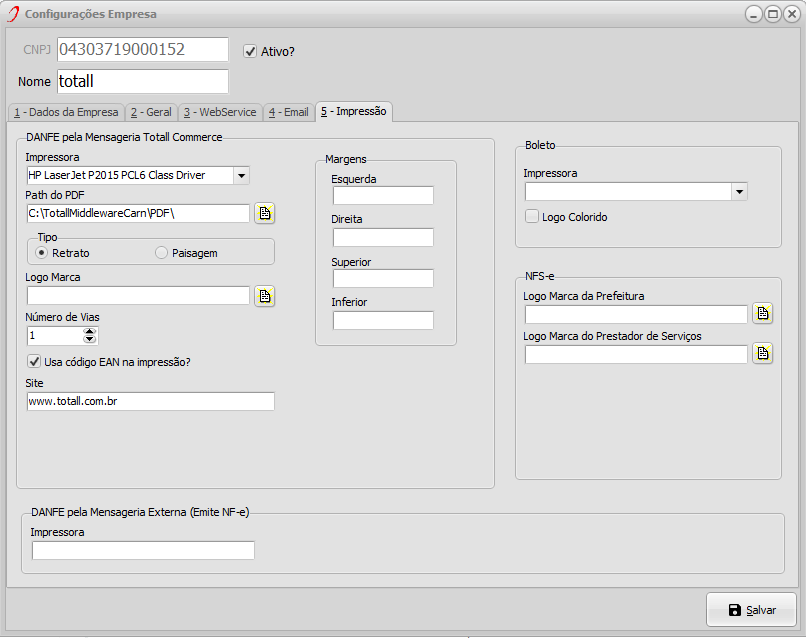
Task: Click the Esquerda margin input field
Action: pyautogui.click(x=383, y=195)
